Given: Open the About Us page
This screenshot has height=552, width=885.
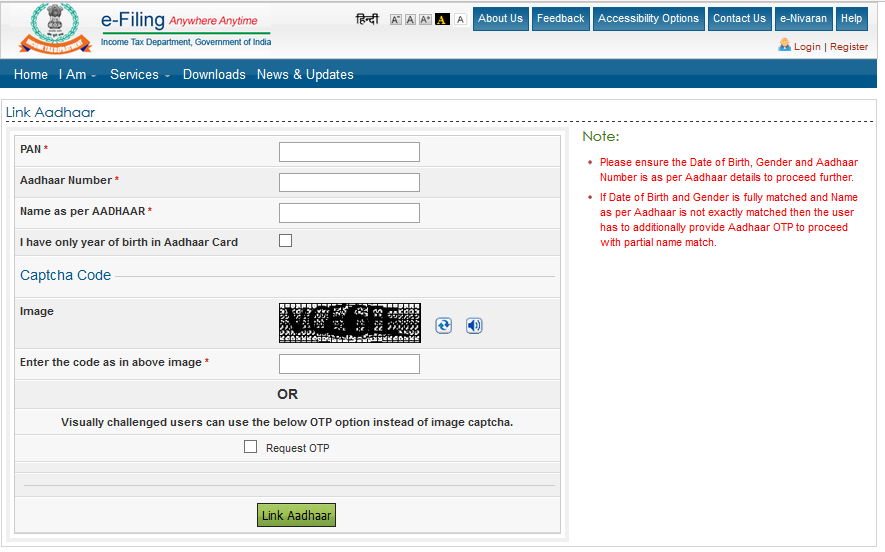Looking at the screenshot, I should (501, 19).
